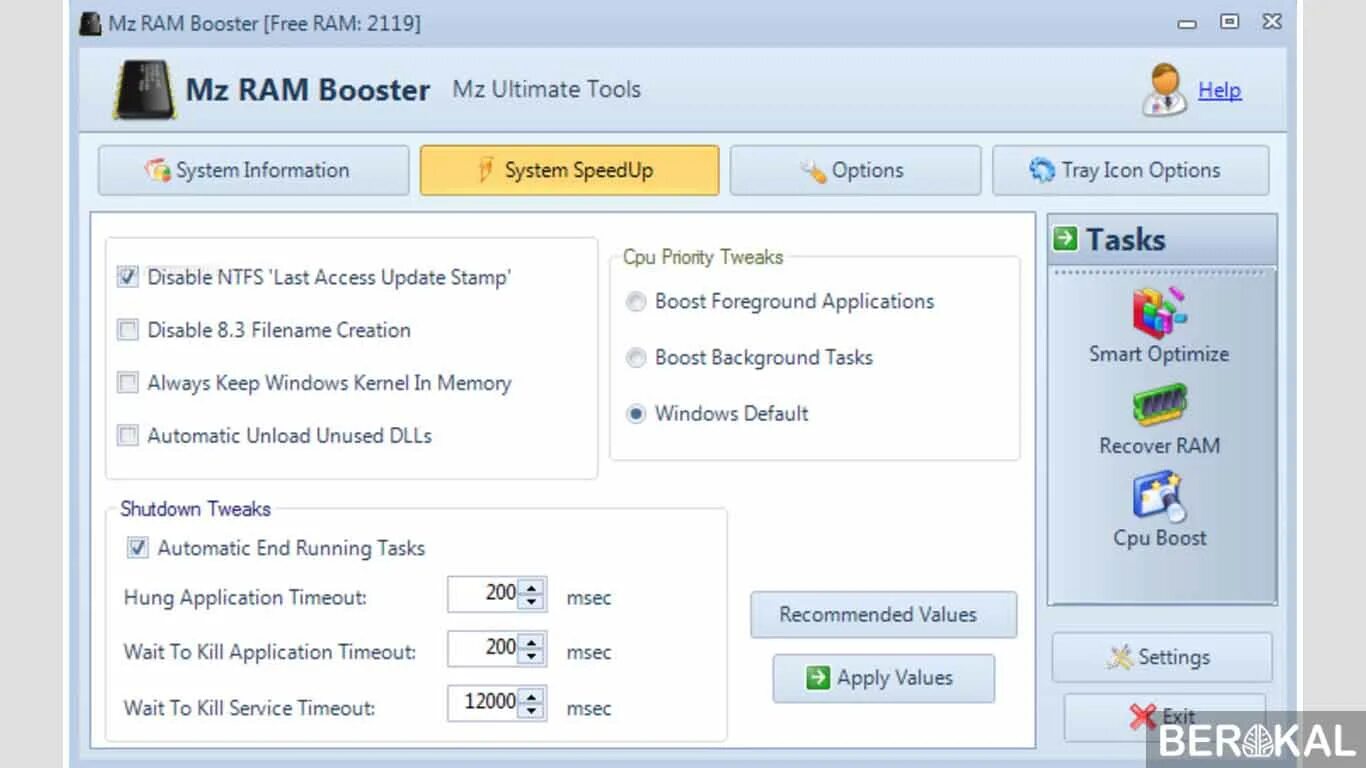The width and height of the screenshot is (1366, 768).
Task: Select Boost Foreground Applications radio button
Action: pos(636,302)
